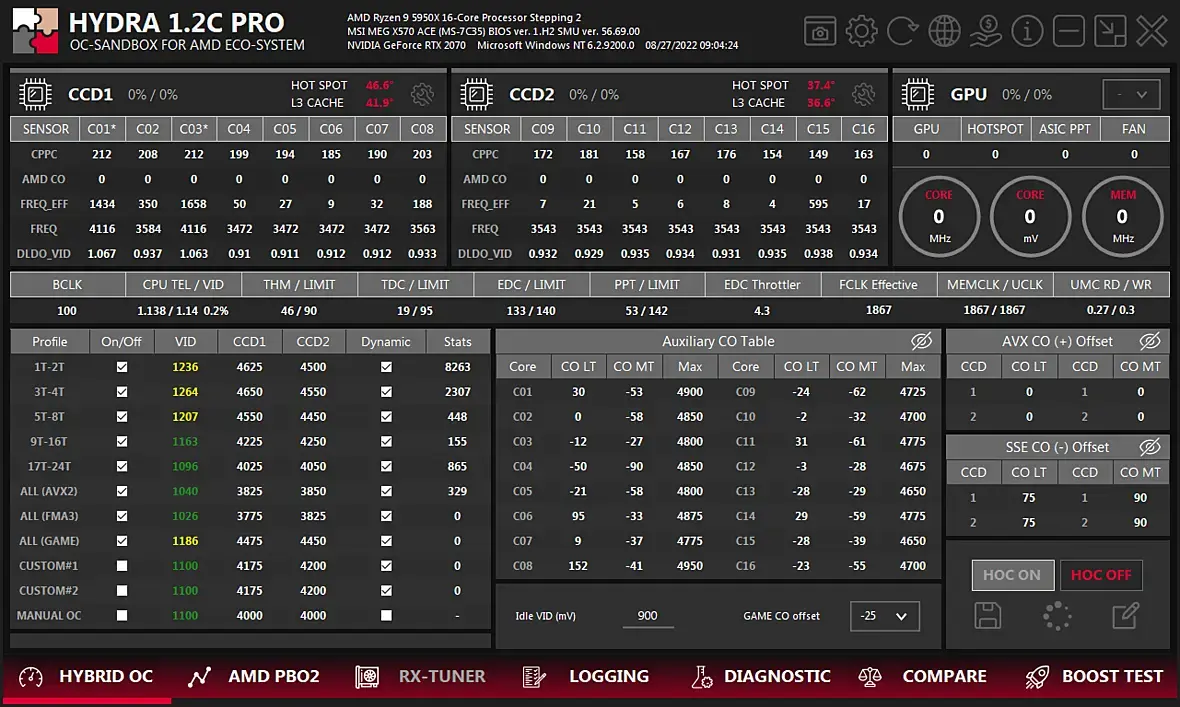Click the donate hand-with-coin icon
This screenshot has width=1180, height=707.
point(985,32)
